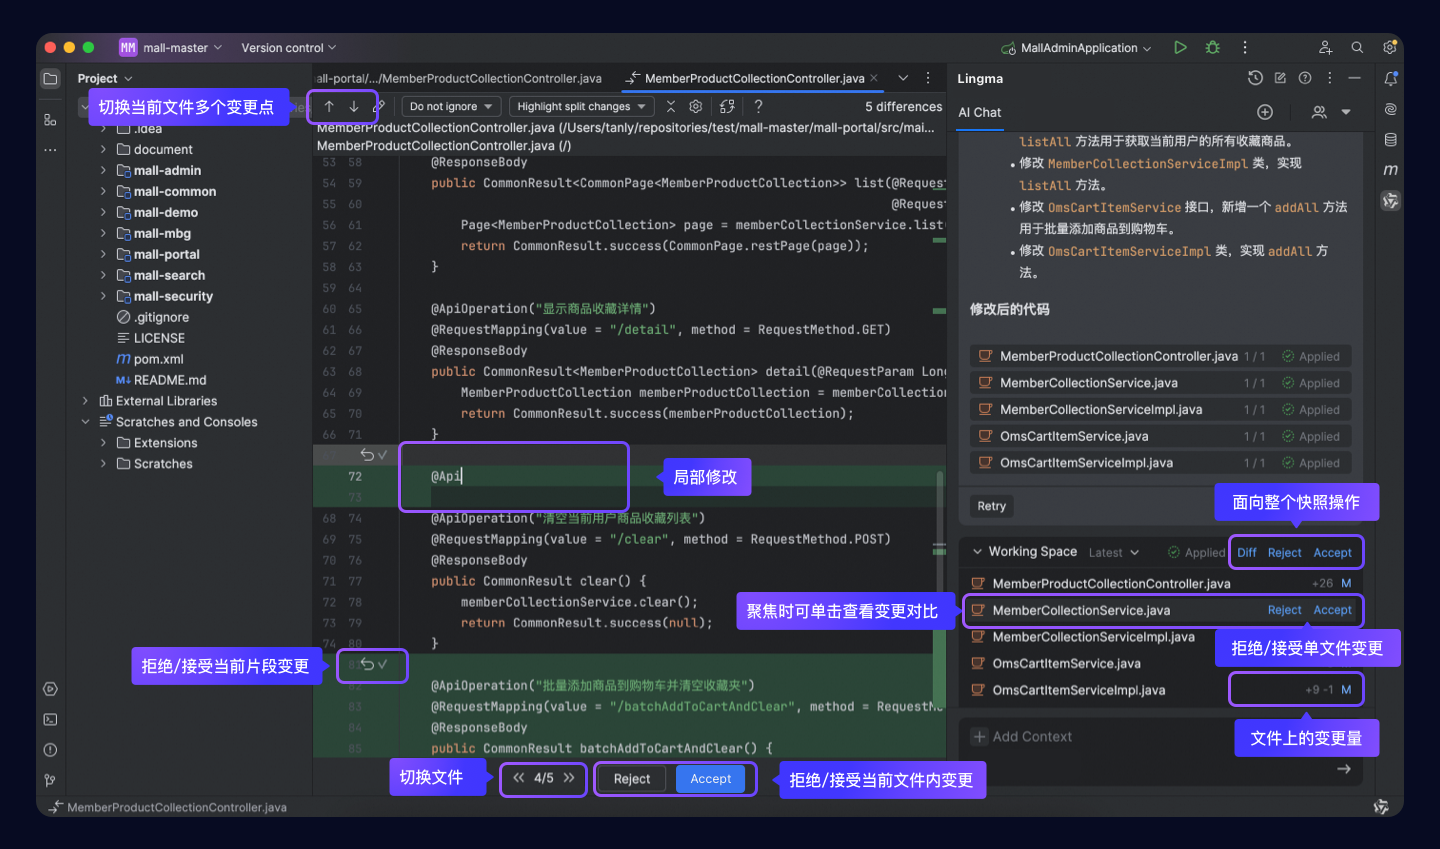Click bottom blue Accept button
This screenshot has height=849, width=1440.
711,779
